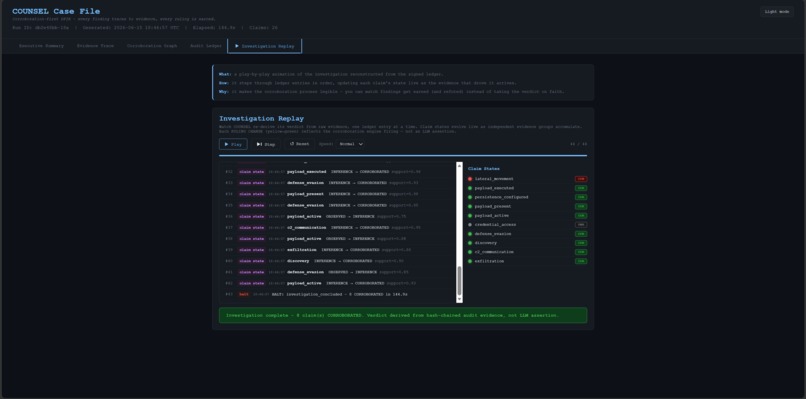Reset the investigation replay
The height and width of the screenshot is (399, 806).
[x=299, y=144]
